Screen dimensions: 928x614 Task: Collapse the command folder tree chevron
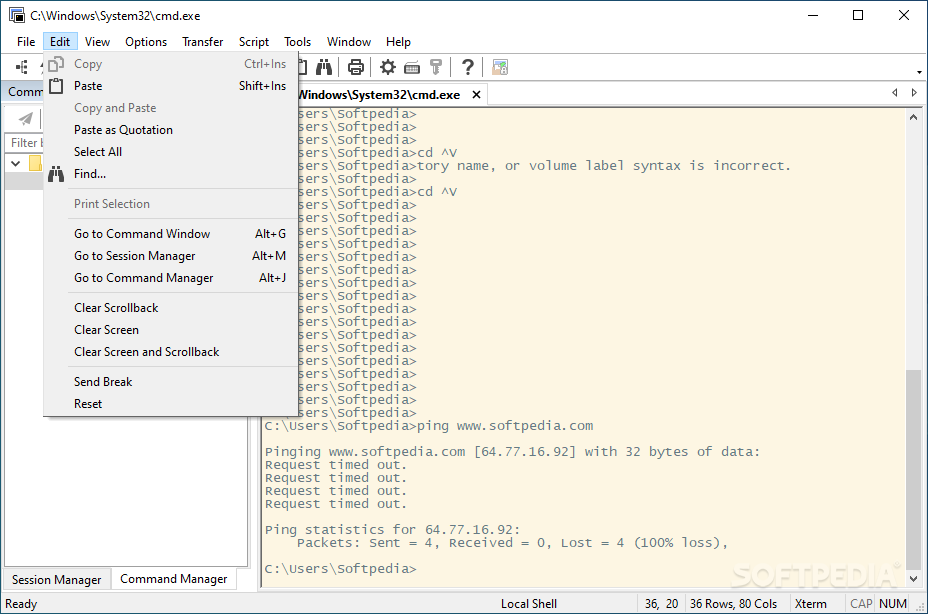[15, 163]
